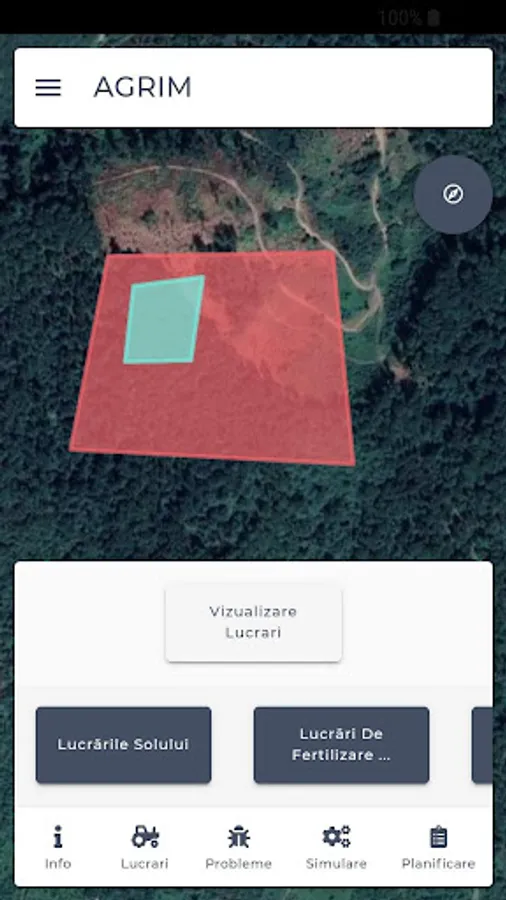Viewport: 506px width, 900px height.
Task: Open the Probleme bug icon tab
Action: (238, 836)
